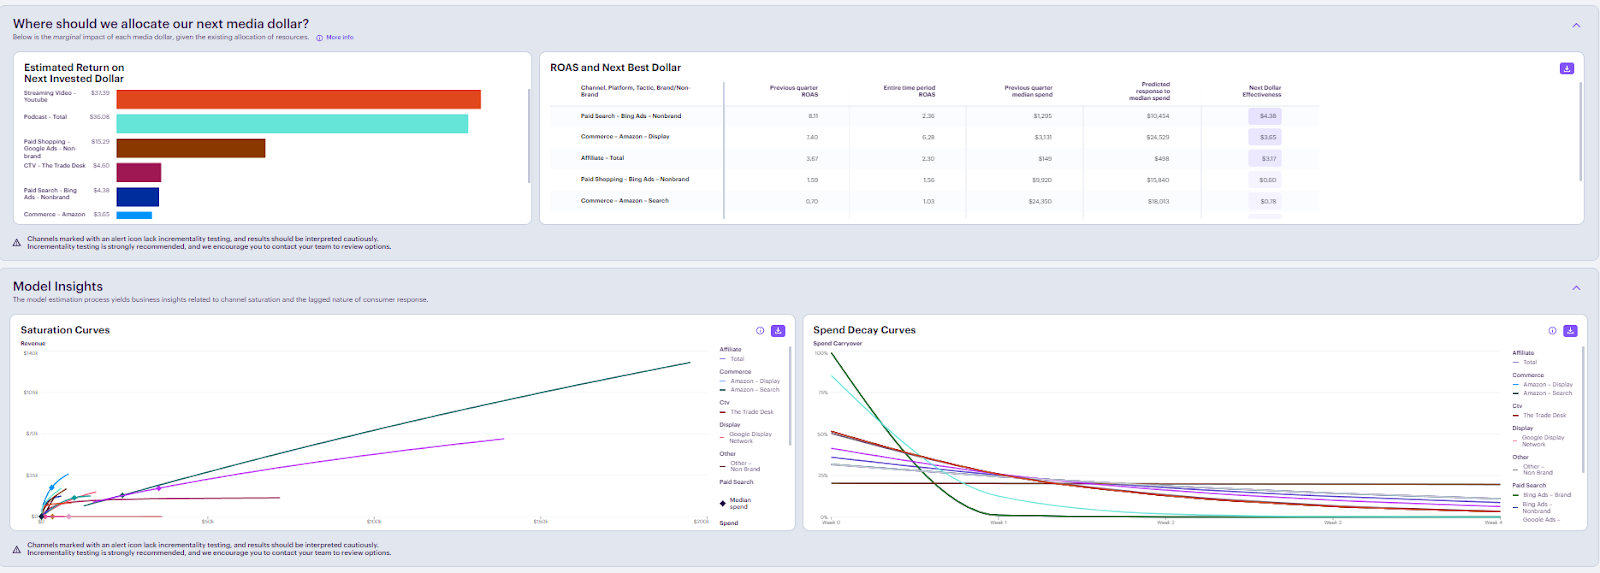The image size is (1600, 573).
Task: Click the Median spend diamond legend marker
Action: tap(723, 503)
